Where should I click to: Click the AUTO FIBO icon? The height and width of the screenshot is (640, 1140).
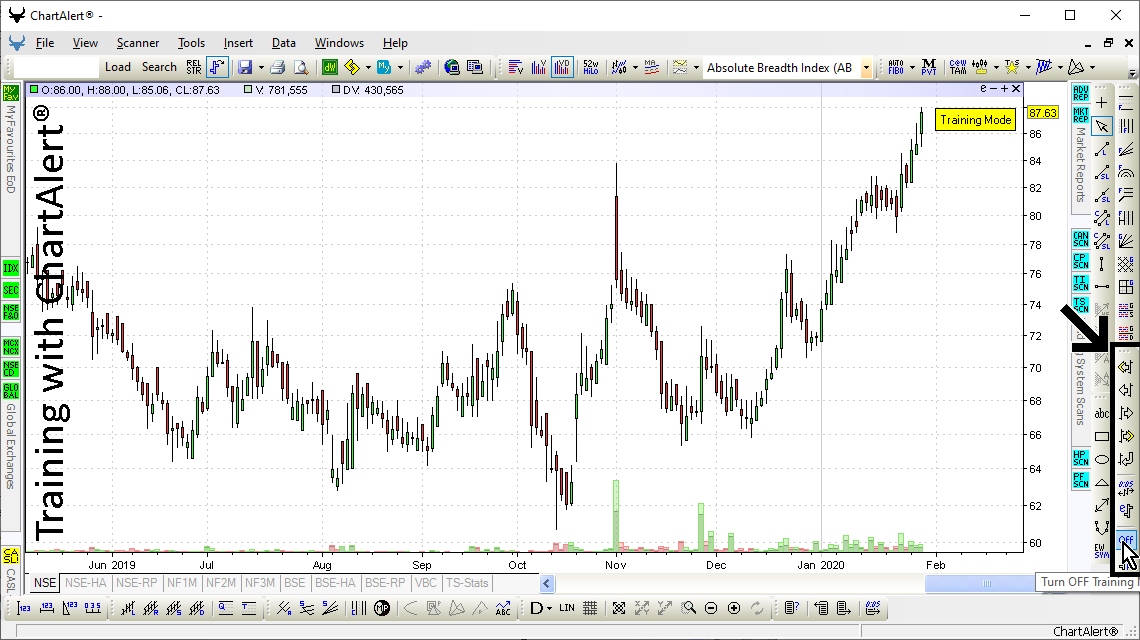point(896,68)
